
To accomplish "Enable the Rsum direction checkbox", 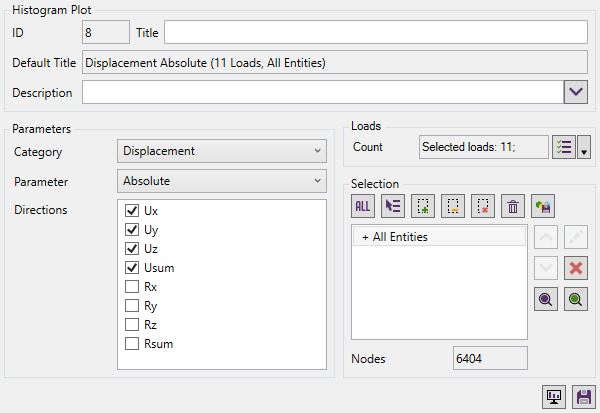I will tap(132, 344).
